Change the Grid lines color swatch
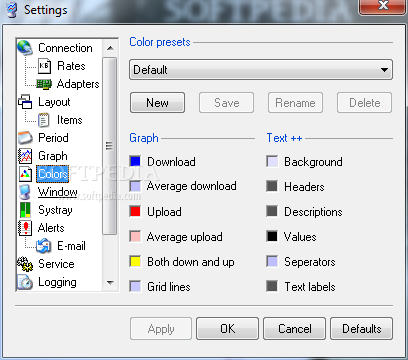This screenshot has width=408, height=360. coord(135,286)
